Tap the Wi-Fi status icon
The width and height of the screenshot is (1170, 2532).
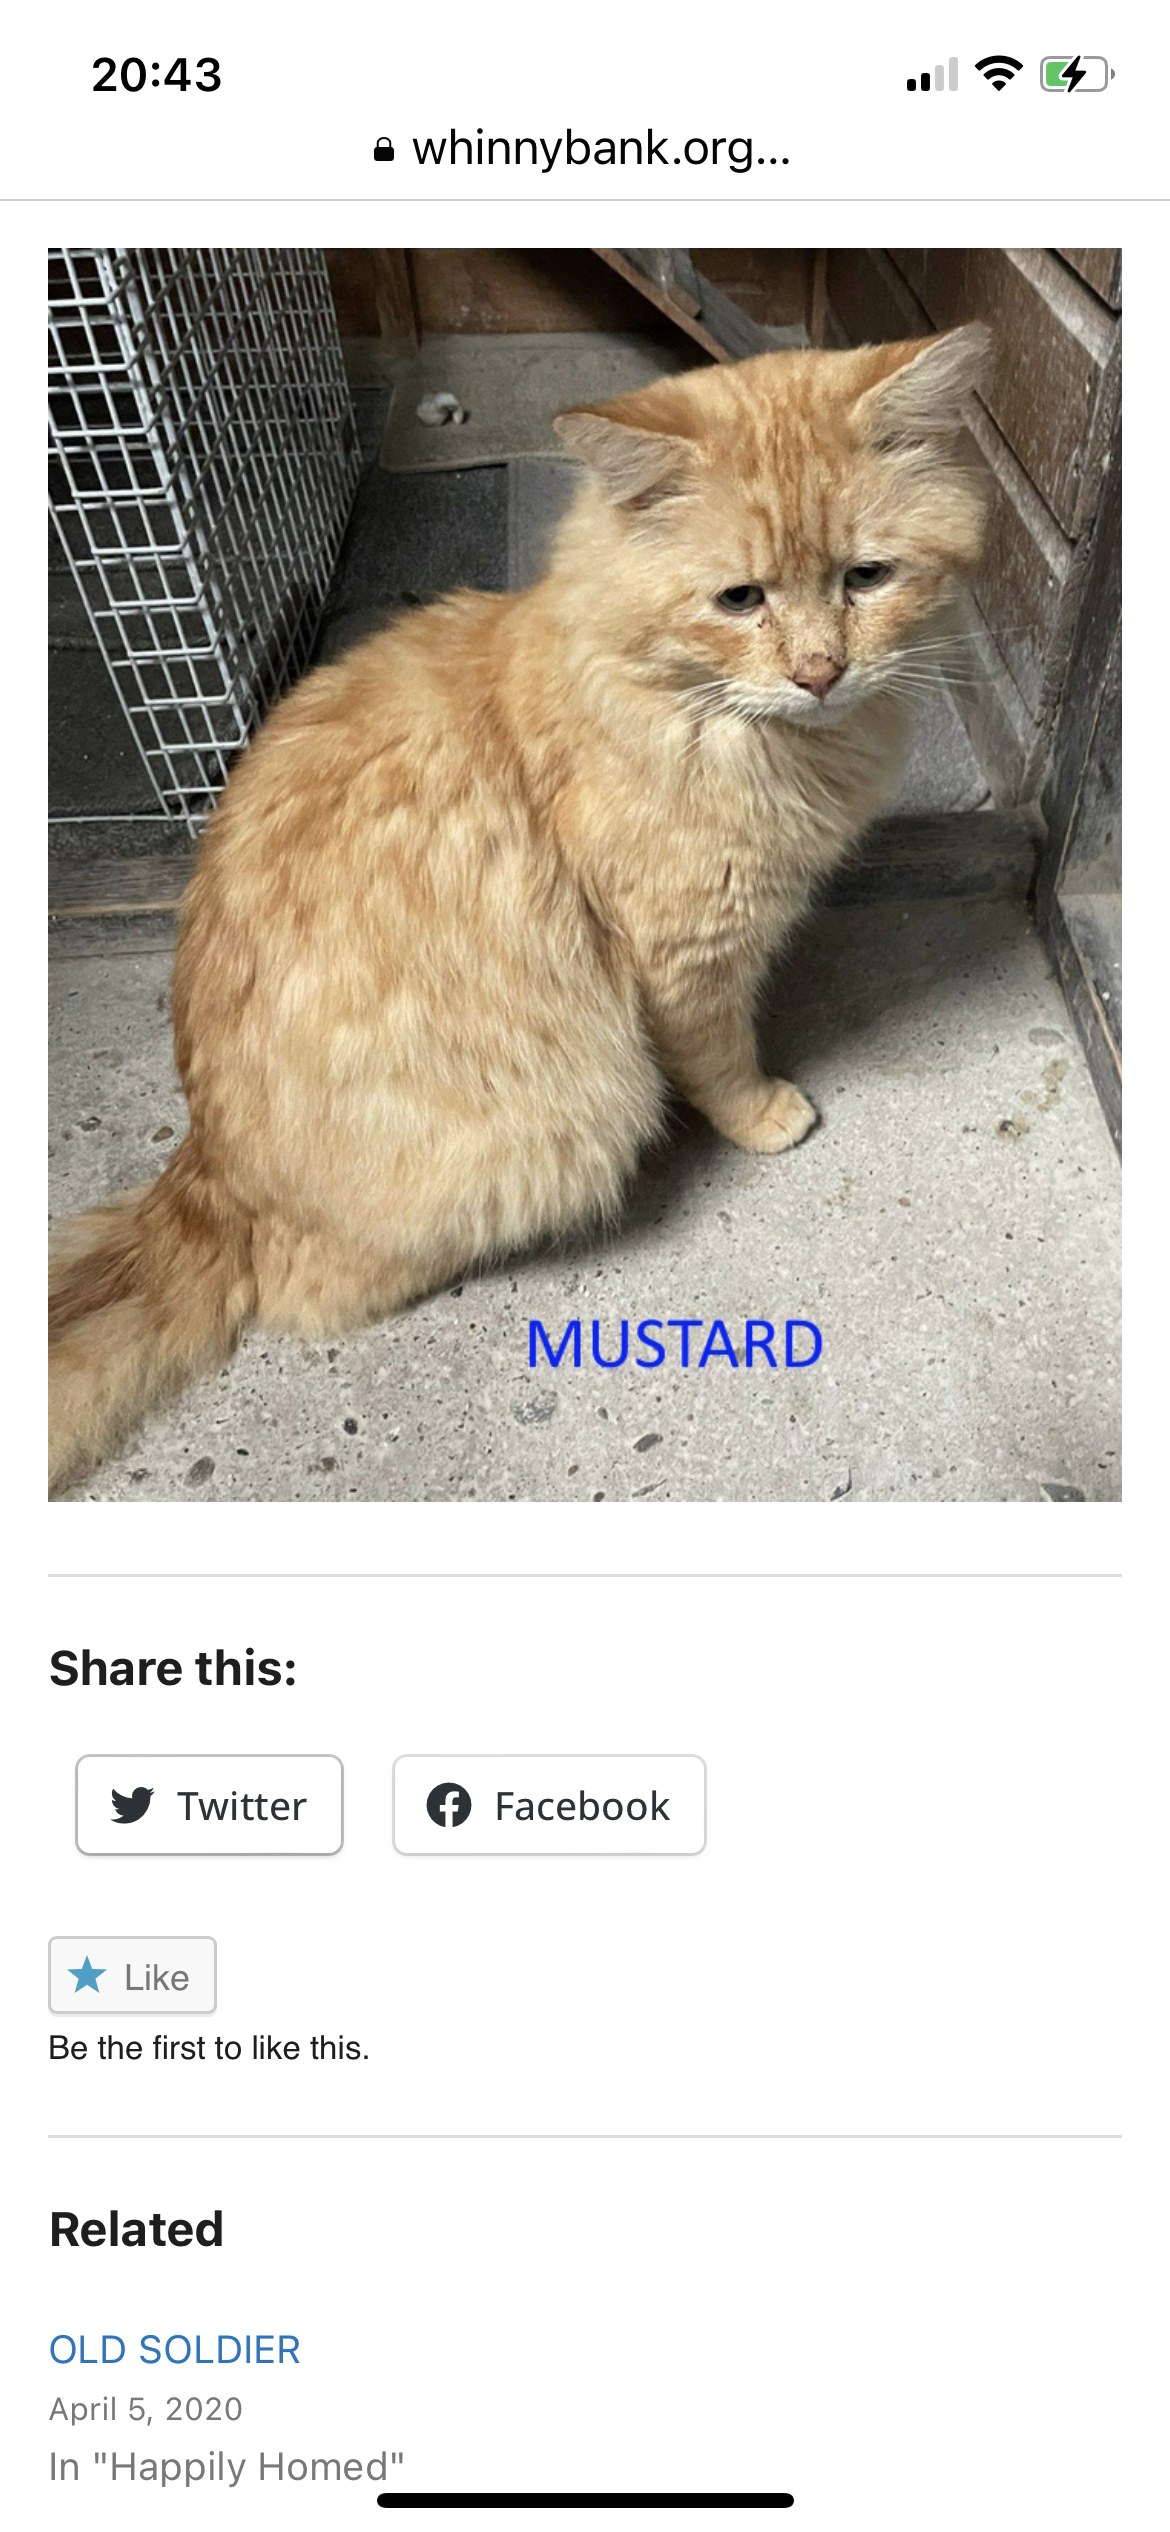[x=998, y=74]
